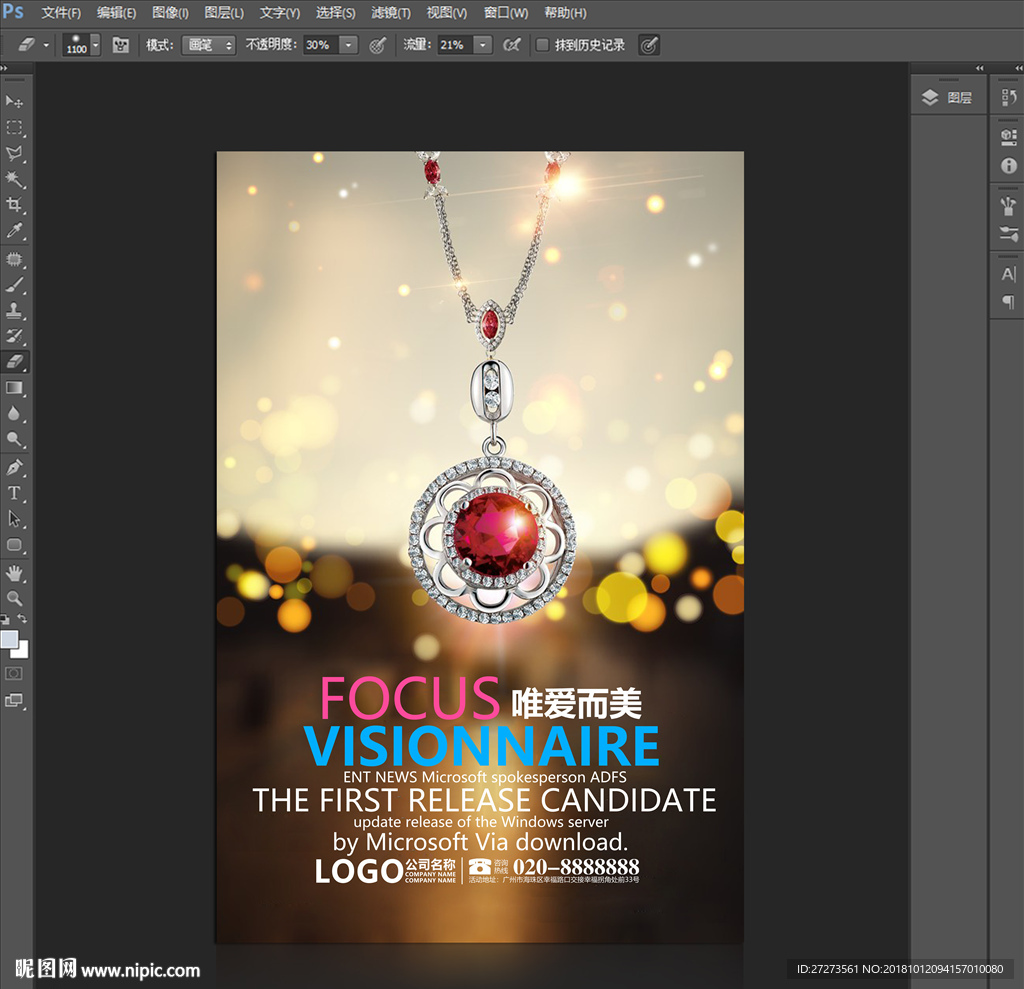Open the brush preset picker dropdown
This screenshot has width=1024, height=989.
tap(95, 45)
